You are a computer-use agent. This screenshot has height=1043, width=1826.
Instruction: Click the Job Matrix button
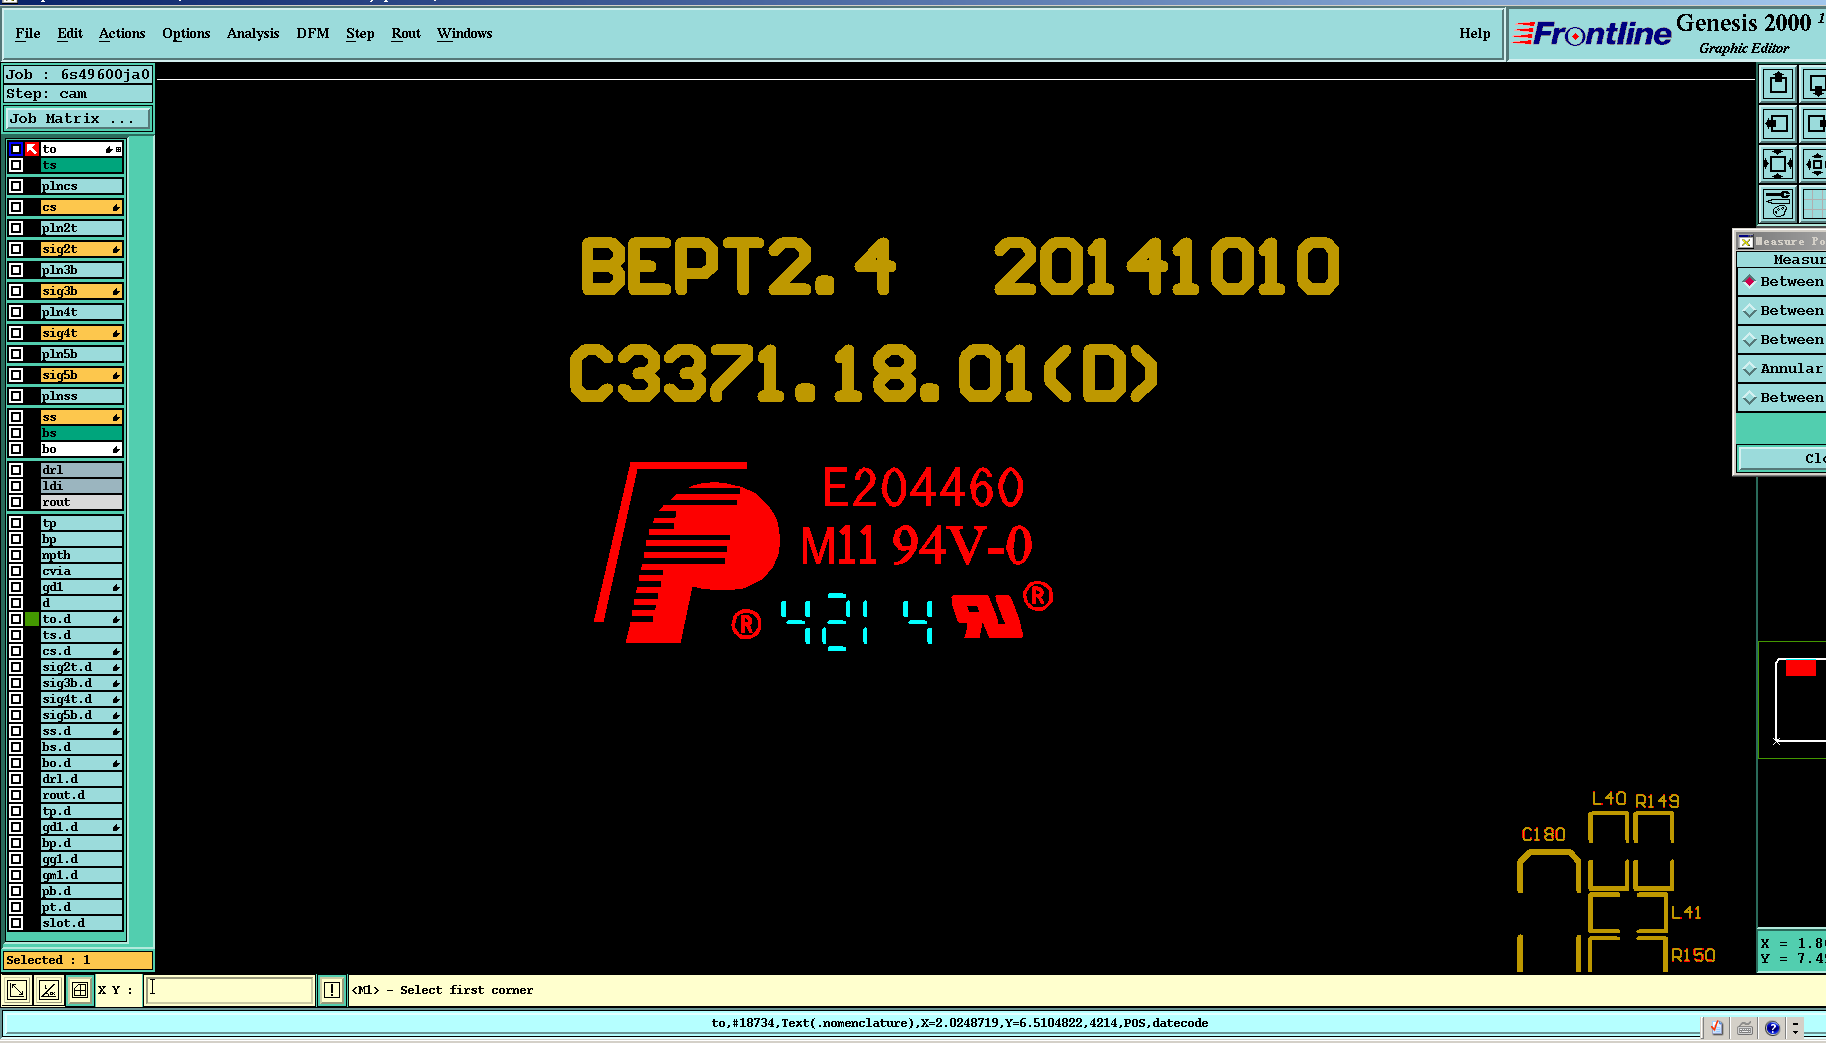pyautogui.click(x=78, y=118)
